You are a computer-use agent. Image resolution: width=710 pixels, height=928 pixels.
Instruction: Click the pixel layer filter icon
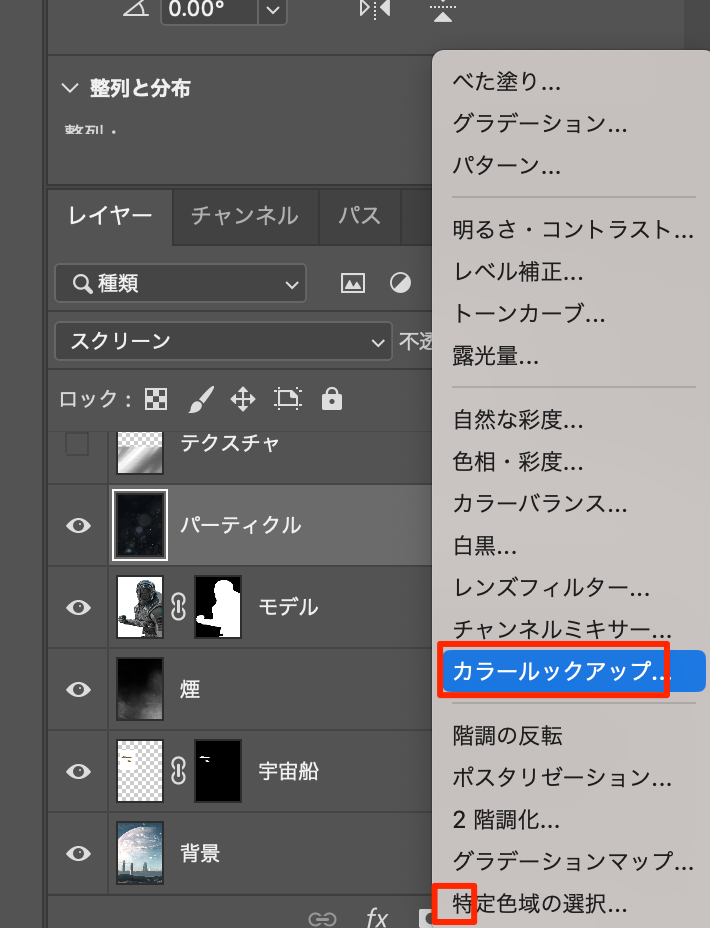click(352, 284)
